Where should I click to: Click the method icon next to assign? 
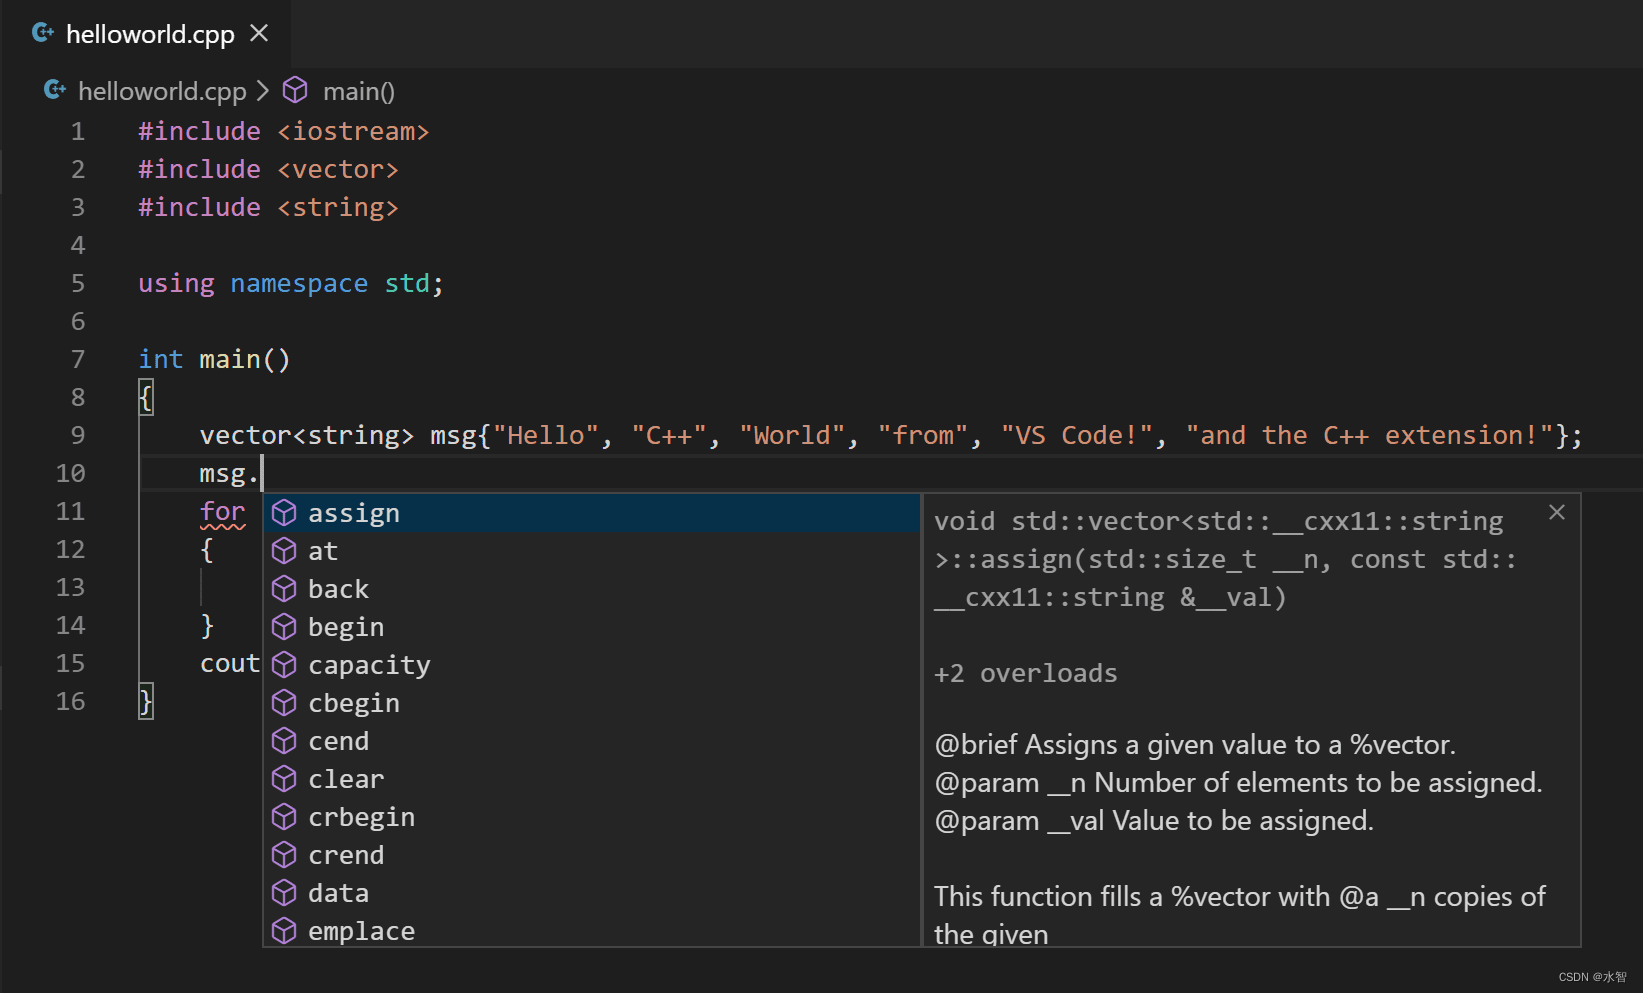[x=284, y=513]
